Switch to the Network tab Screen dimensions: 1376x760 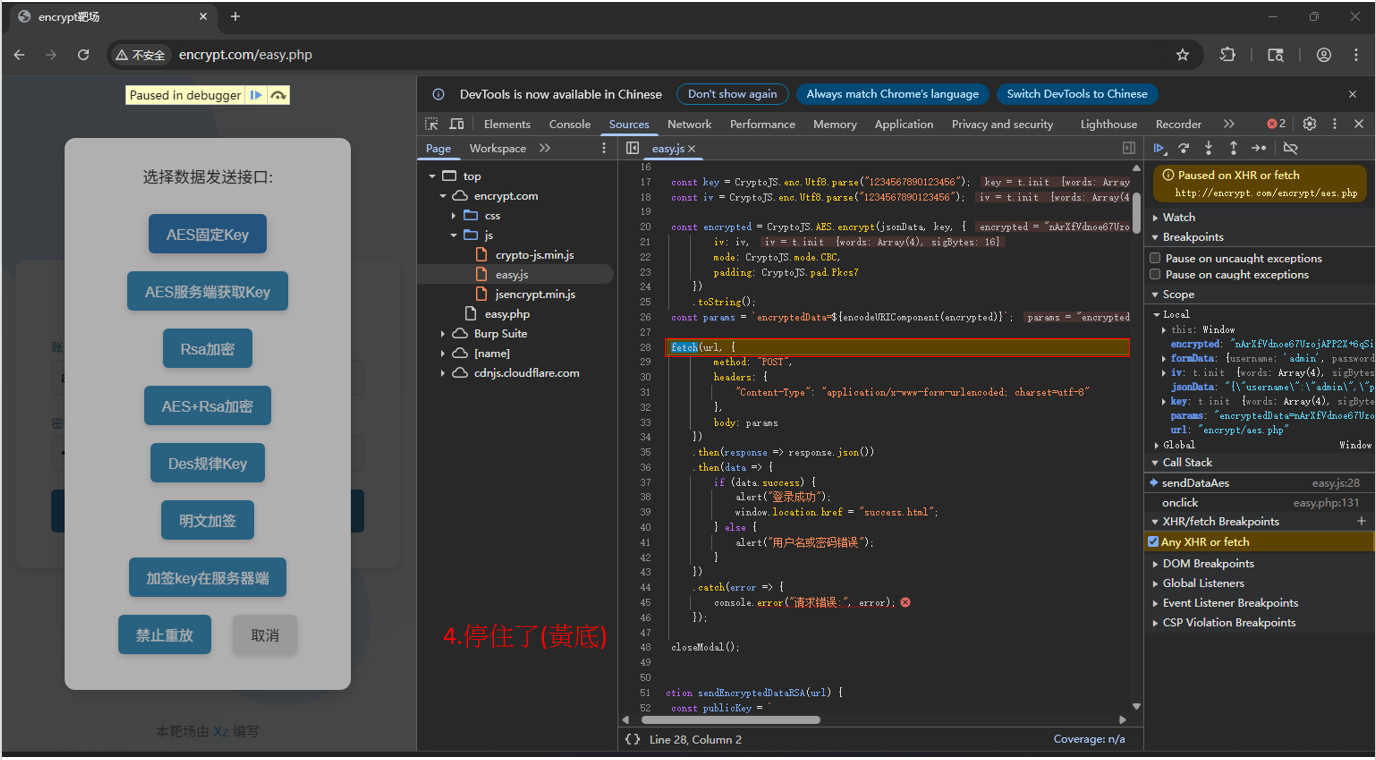tap(689, 124)
